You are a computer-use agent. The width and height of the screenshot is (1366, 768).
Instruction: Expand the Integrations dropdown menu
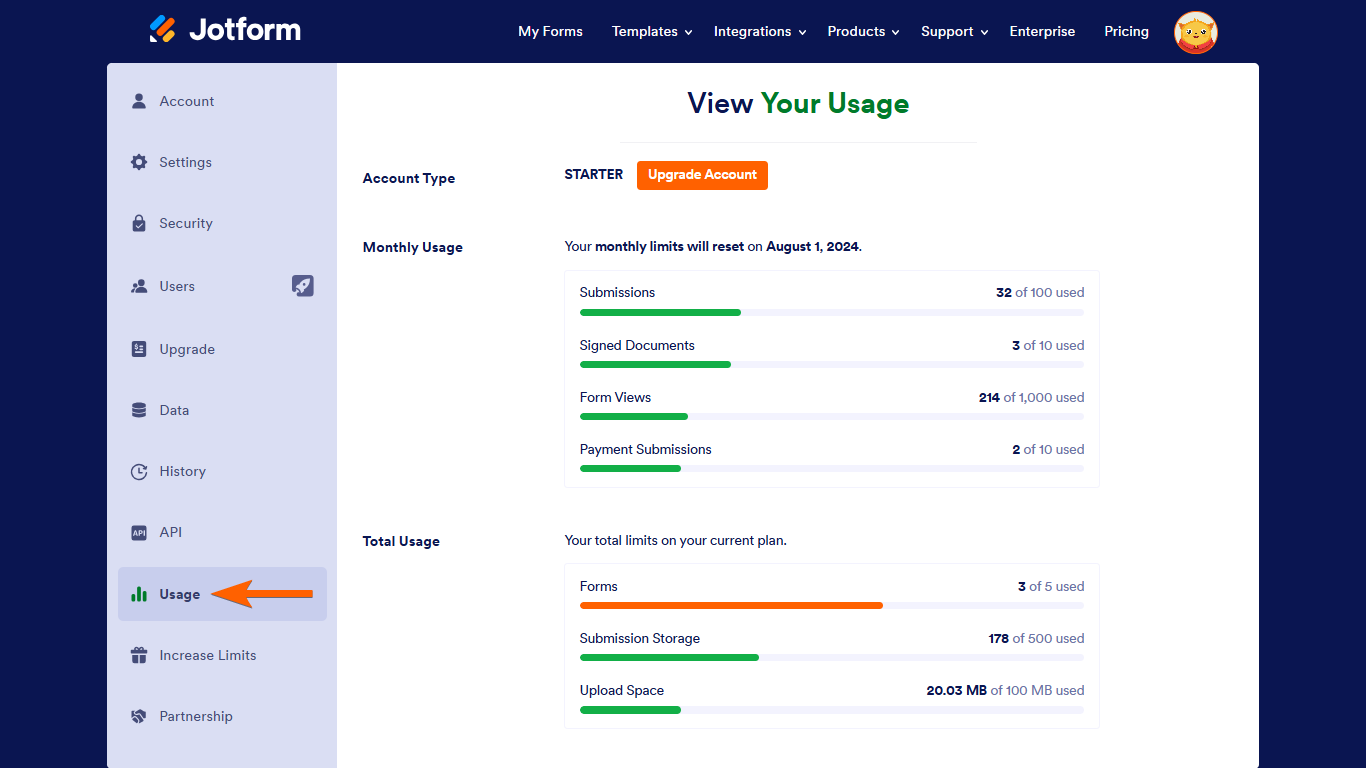click(759, 32)
